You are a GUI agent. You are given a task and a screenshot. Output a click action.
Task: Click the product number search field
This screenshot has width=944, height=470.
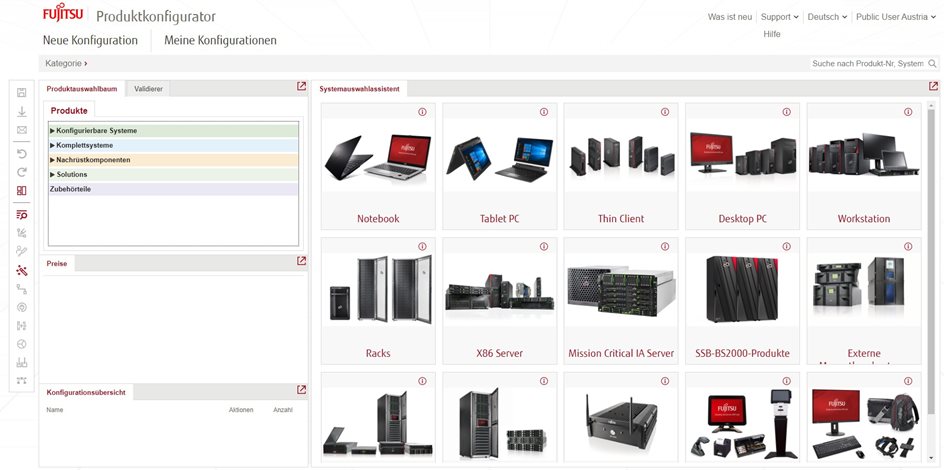click(x=867, y=63)
